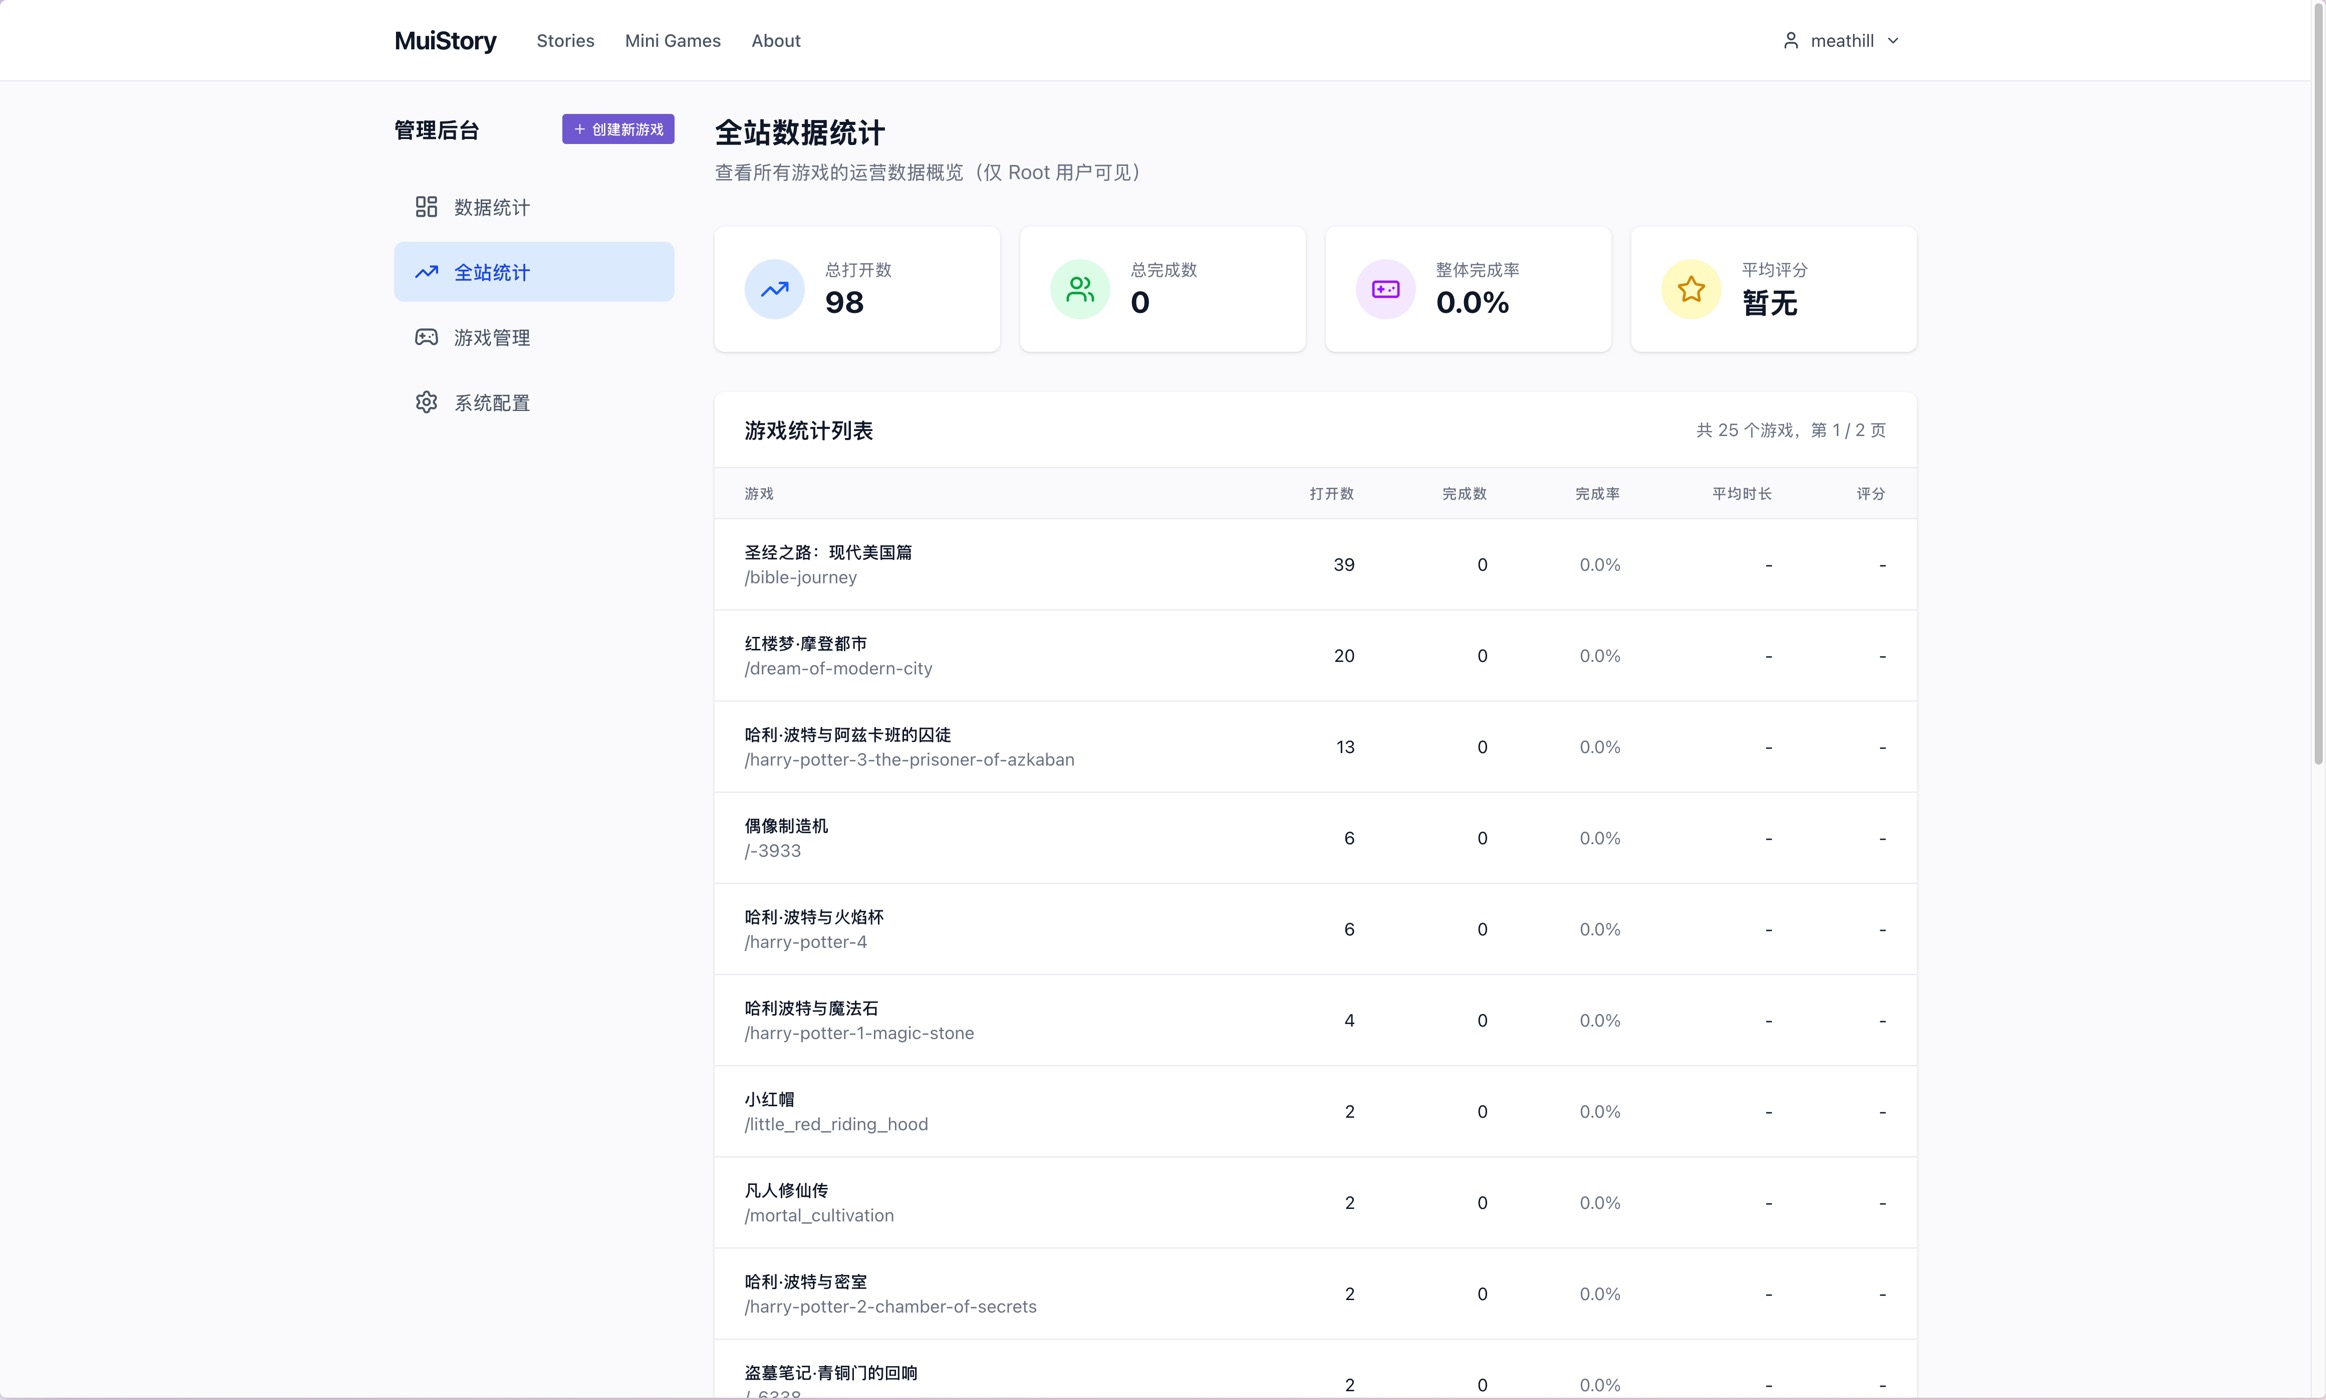Expand the meathill account dropdown chevron

(1893, 41)
